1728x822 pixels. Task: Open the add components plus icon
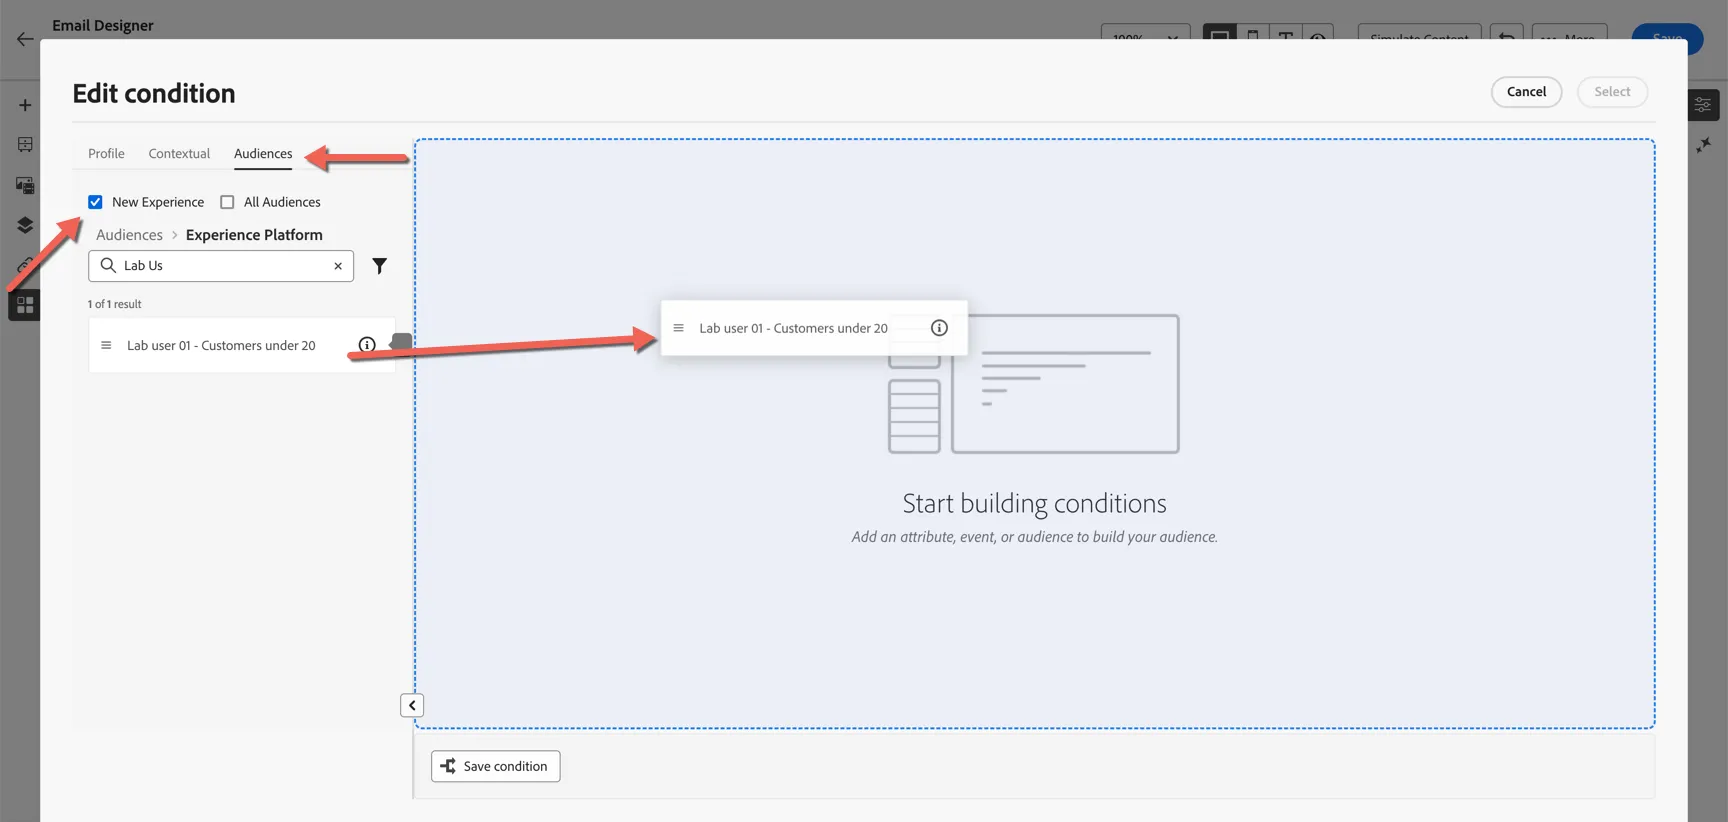coord(25,105)
